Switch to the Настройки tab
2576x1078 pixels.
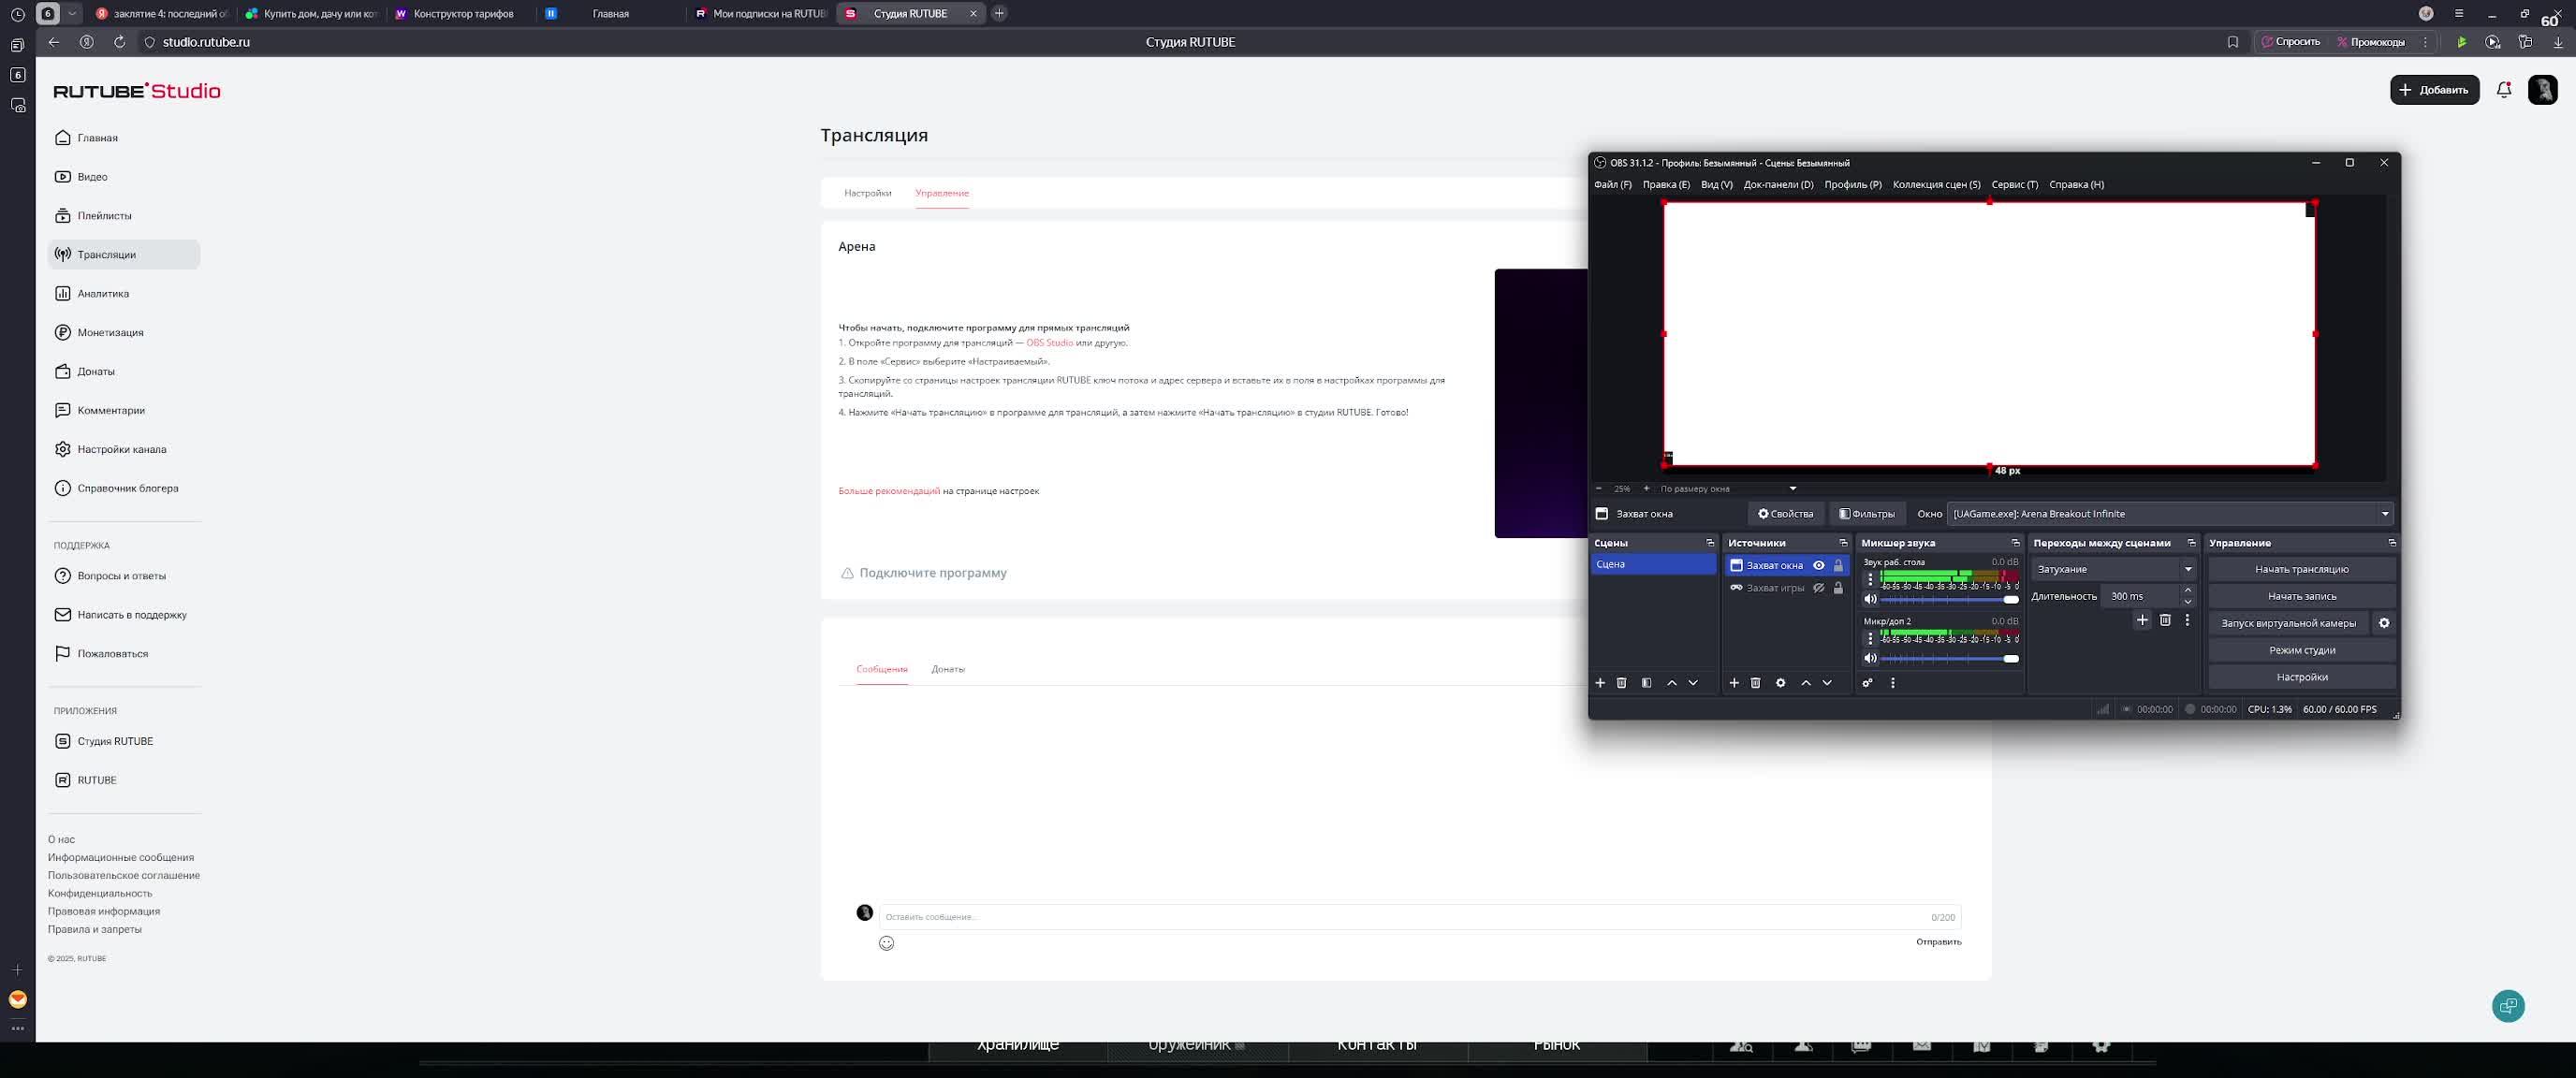pos(867,193)
